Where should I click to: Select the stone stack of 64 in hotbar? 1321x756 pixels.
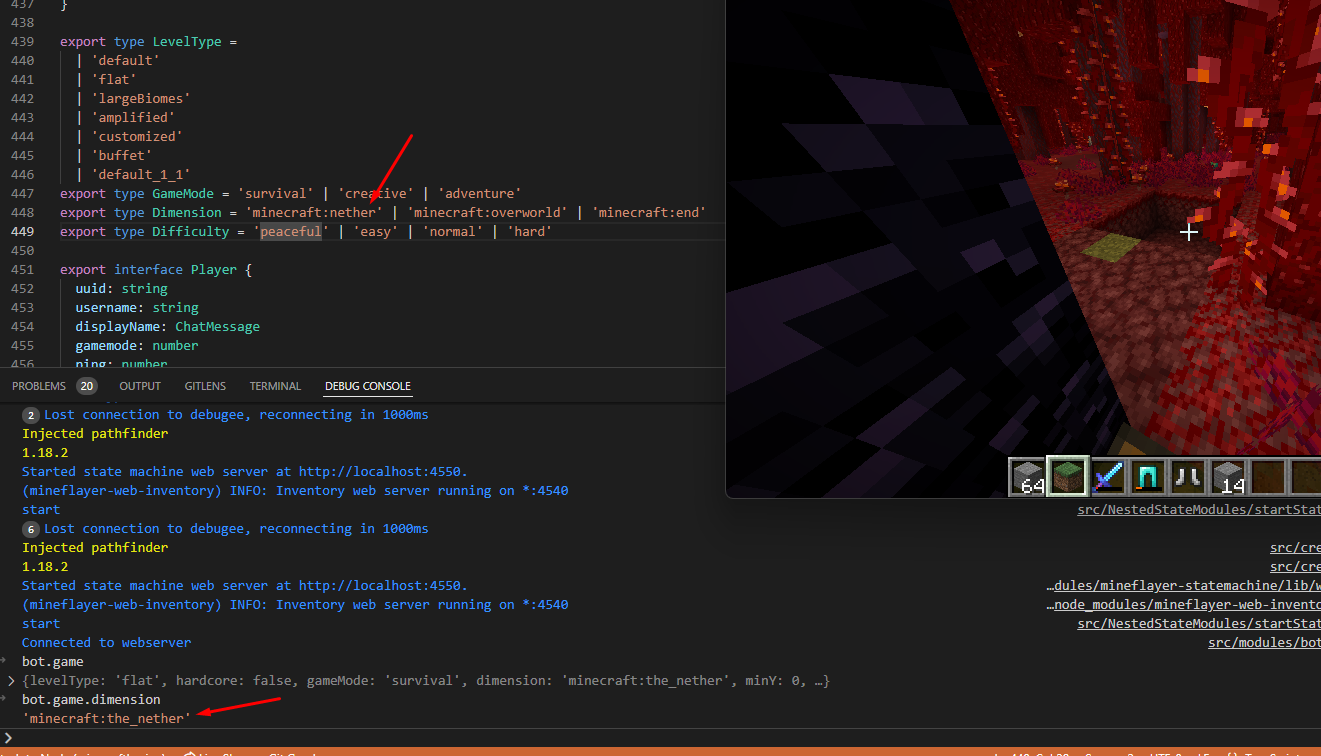(x=1027, y=478)
